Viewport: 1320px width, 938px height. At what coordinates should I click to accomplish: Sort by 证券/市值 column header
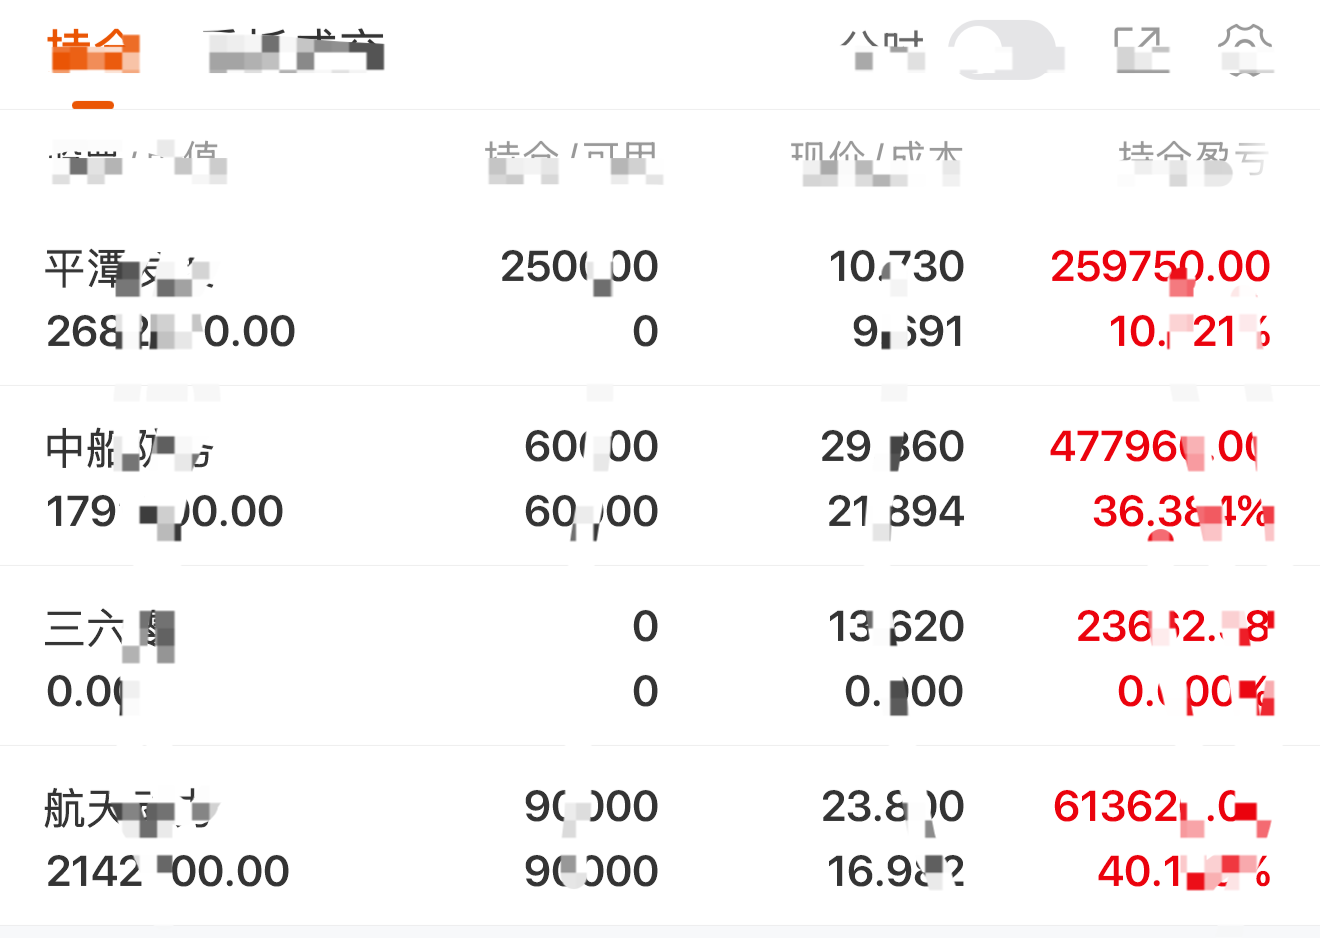coord(138,160)
